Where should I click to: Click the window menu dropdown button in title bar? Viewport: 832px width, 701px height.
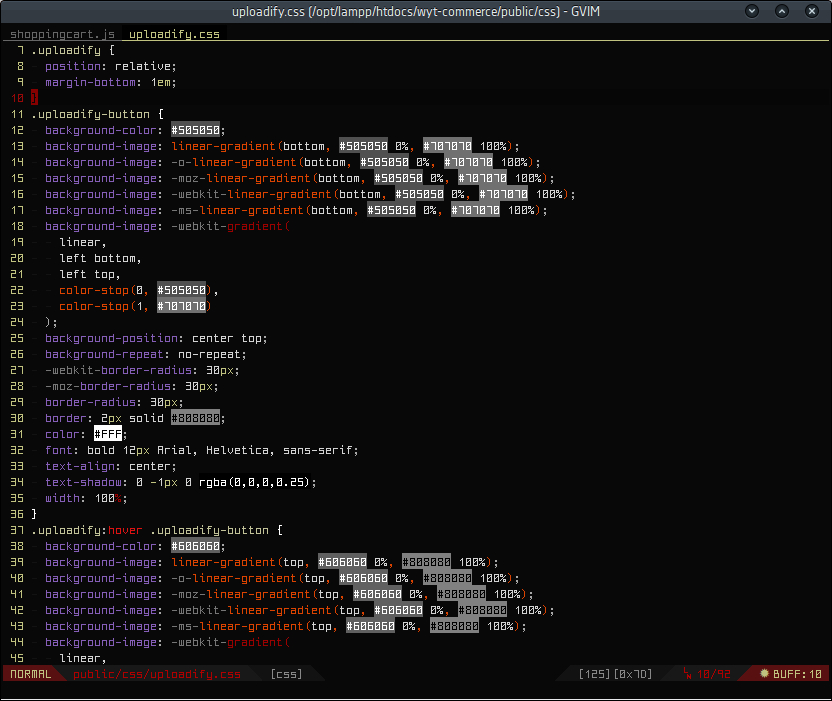tap(752, 11)
